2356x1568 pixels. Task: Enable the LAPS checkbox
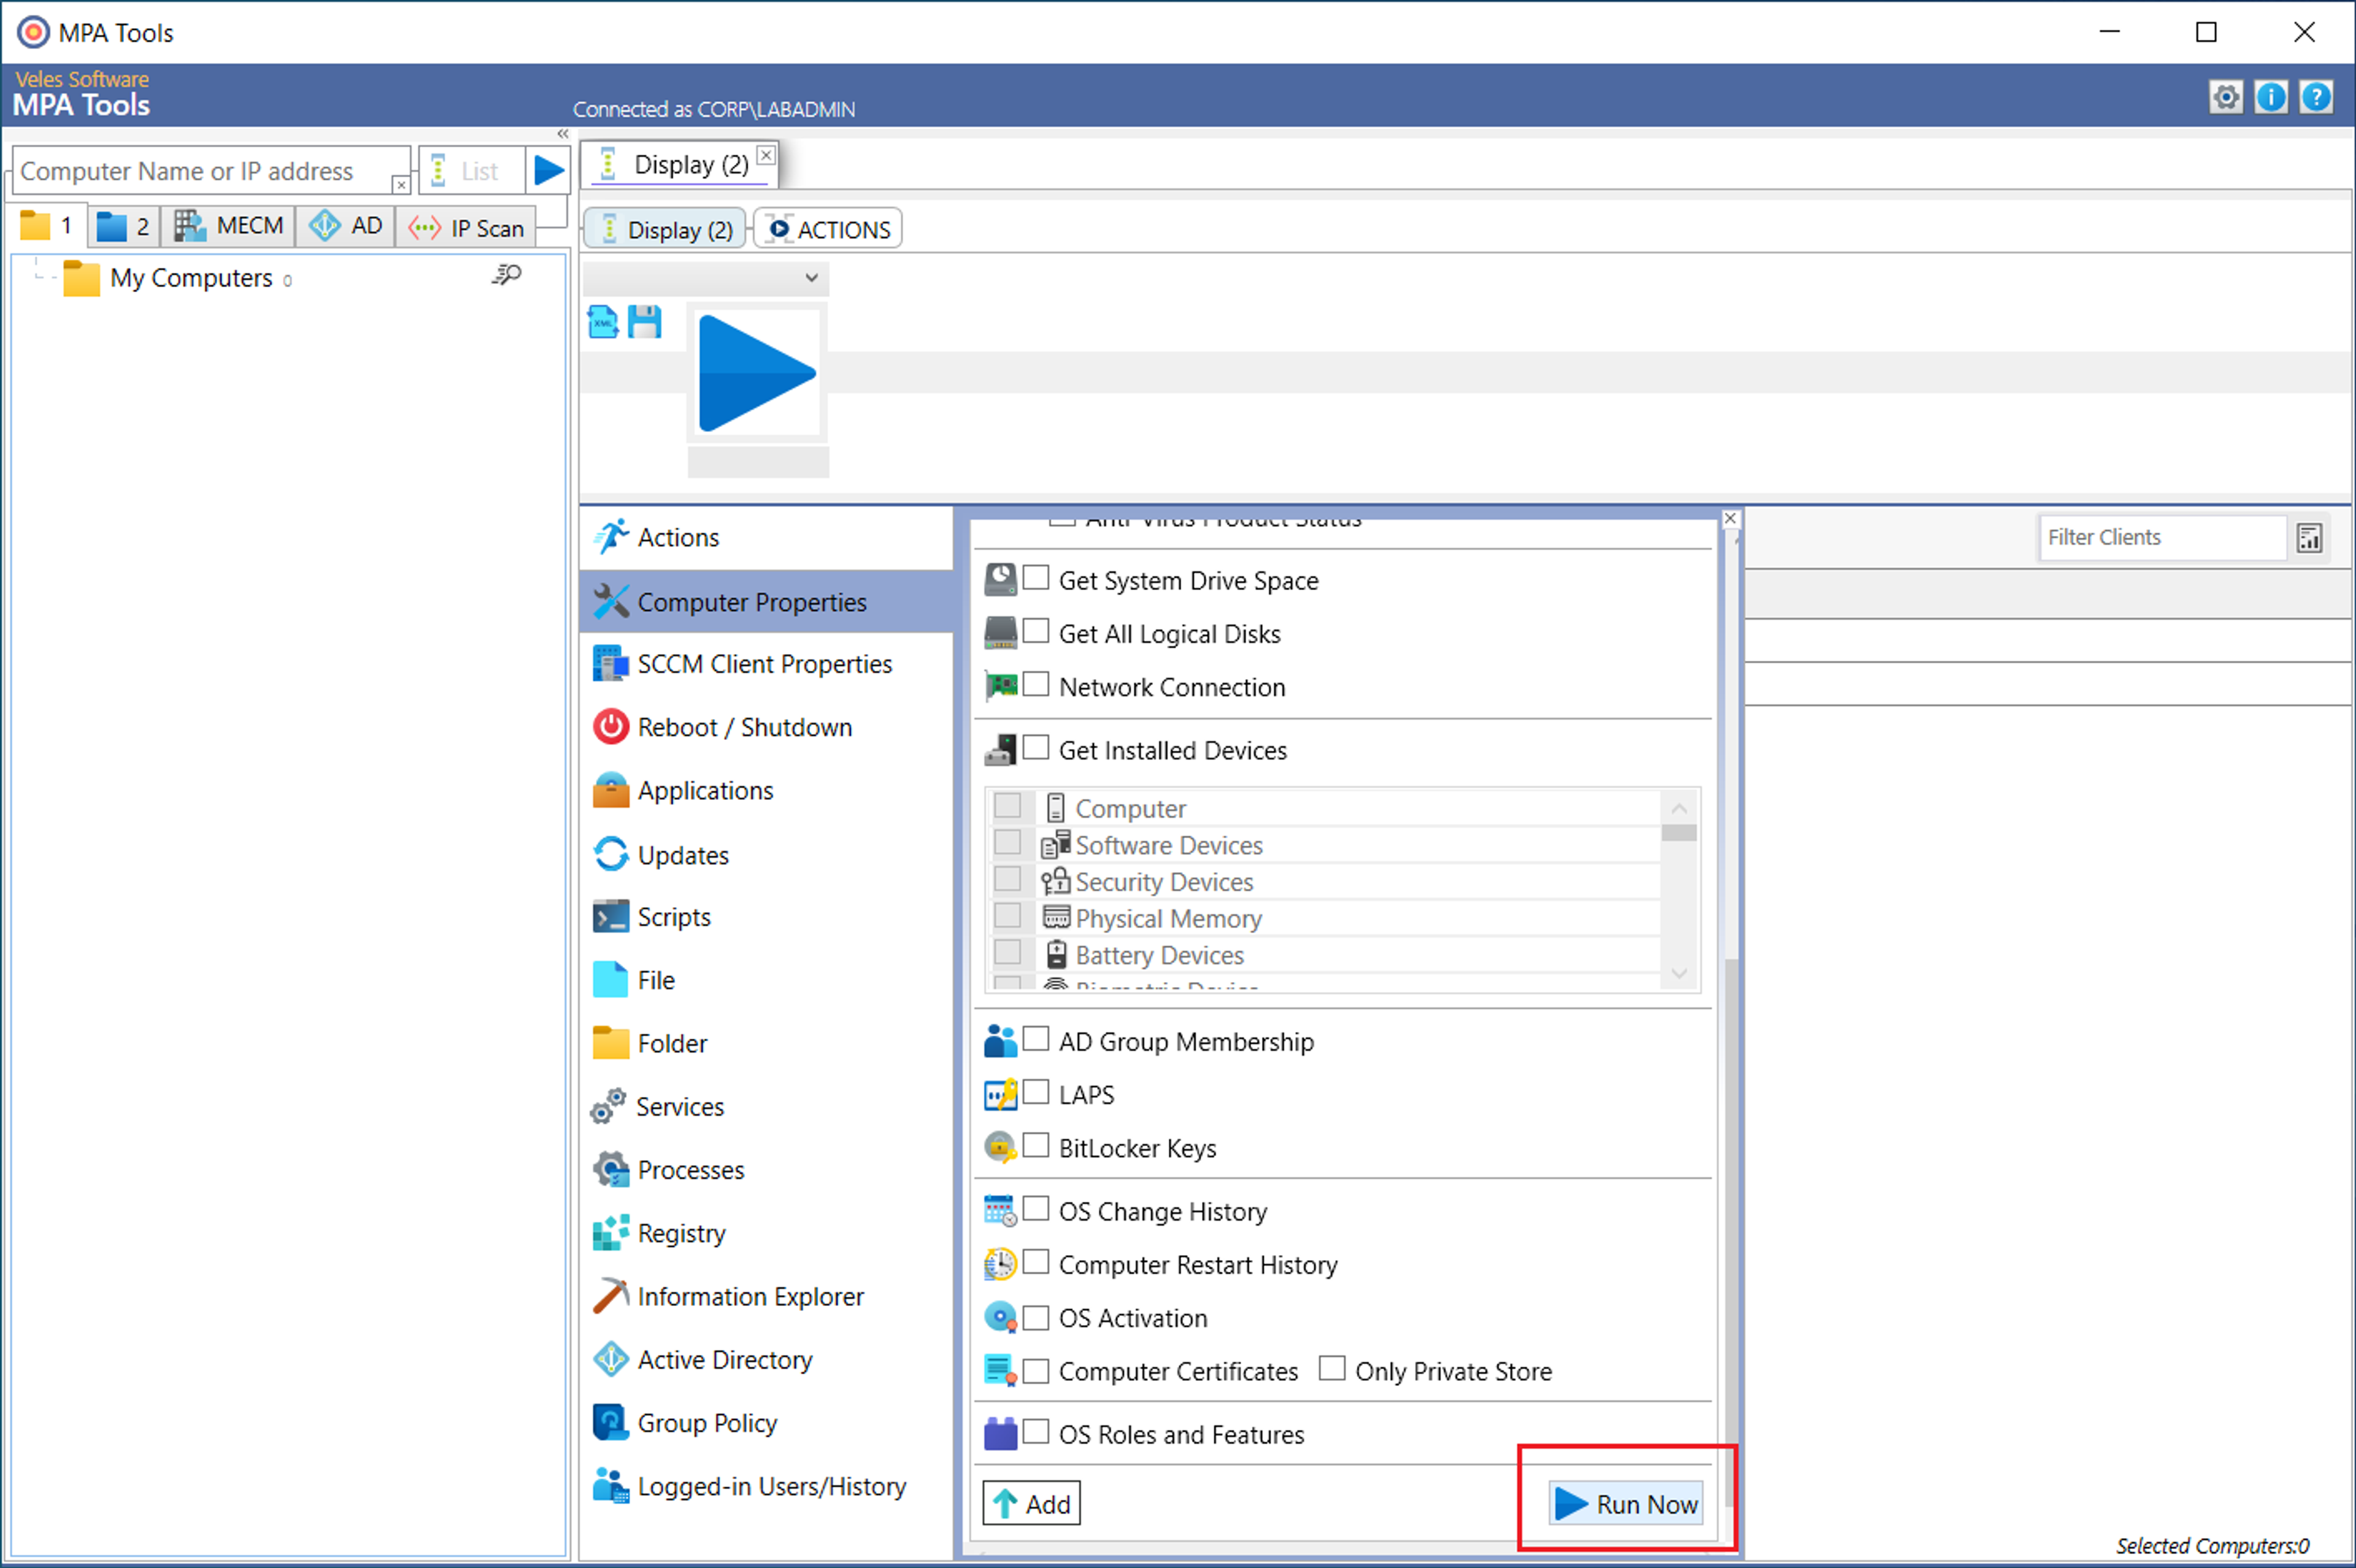point(1036,1092)
